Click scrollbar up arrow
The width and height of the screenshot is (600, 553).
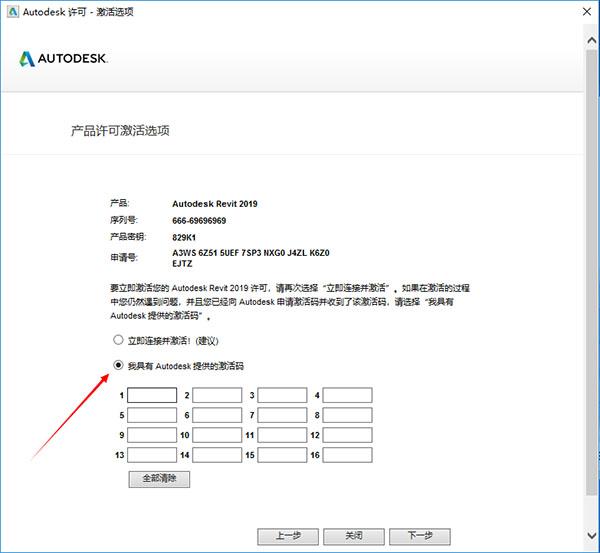[592, 39]
